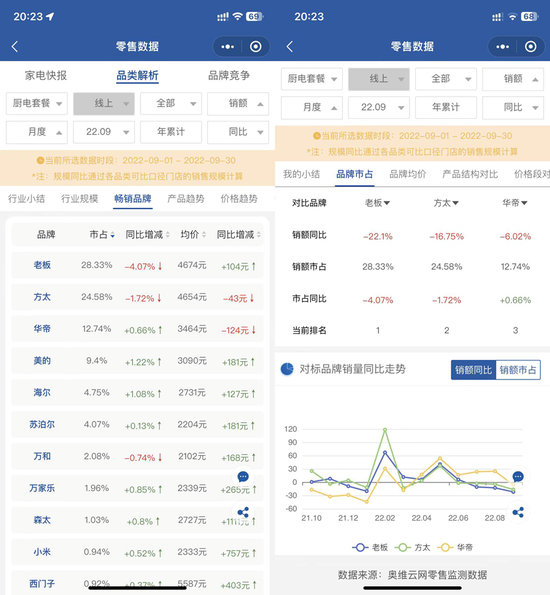Select the 销额同比 chart toggle
The image size is (550, 595).
(x=473, y=370)
